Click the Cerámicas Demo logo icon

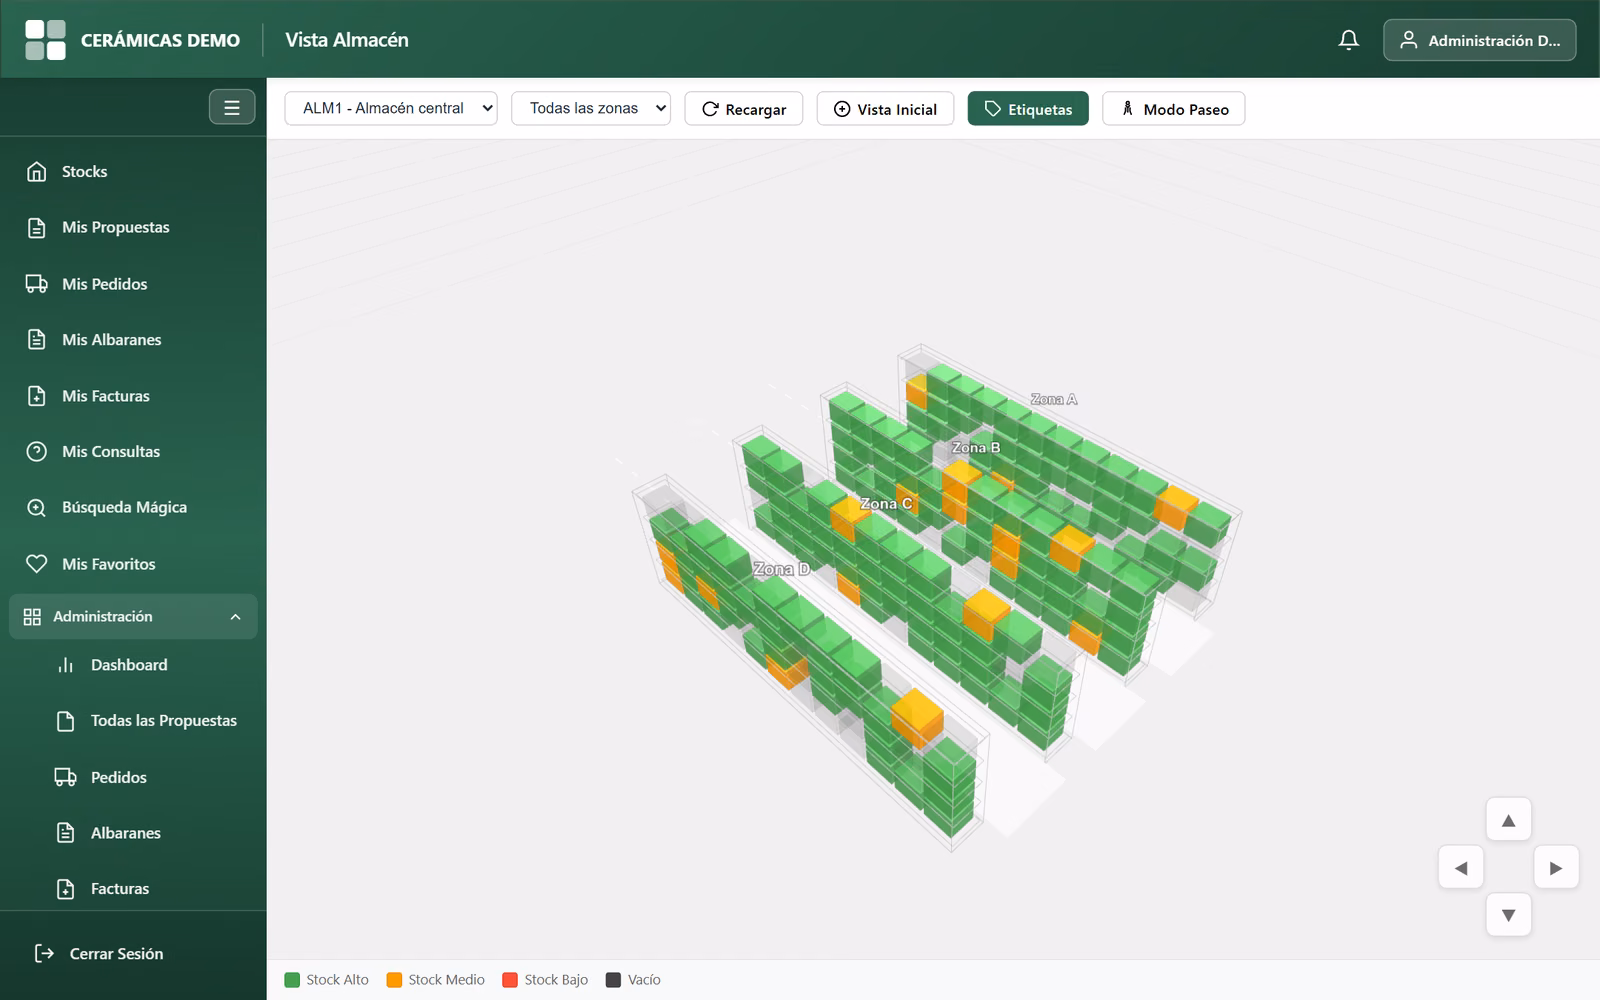click(45, 40)
